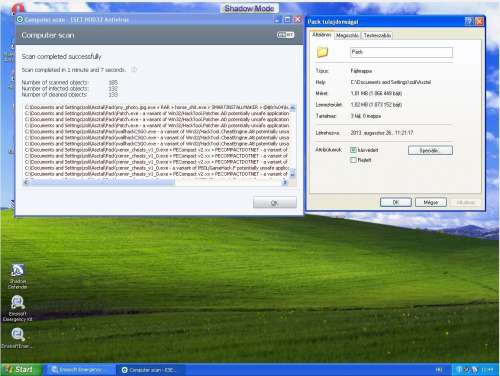500x376 pixels.
Task: Click the scan log scroll-up arrow
Action: coord(292,108)
